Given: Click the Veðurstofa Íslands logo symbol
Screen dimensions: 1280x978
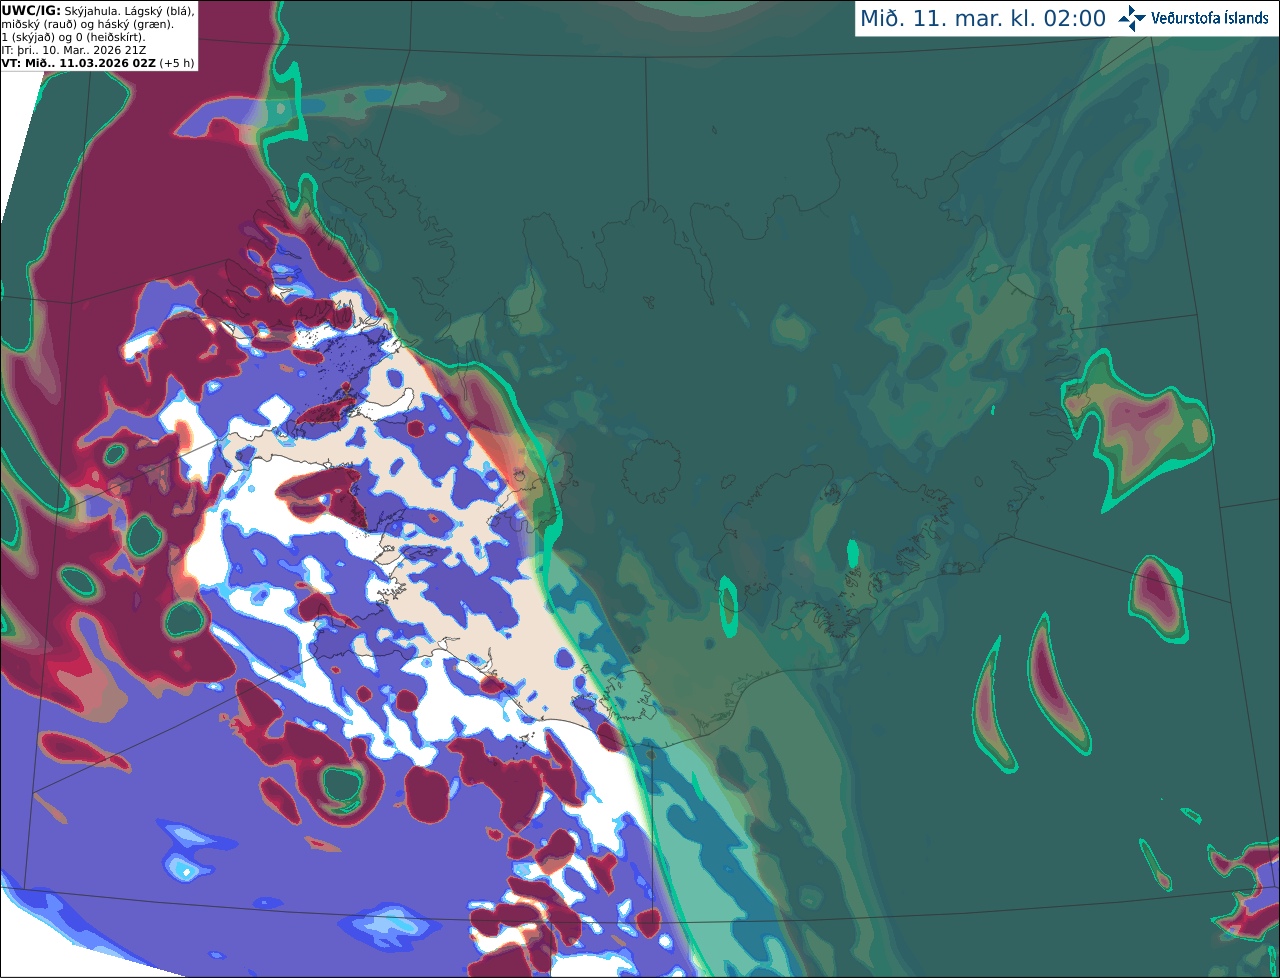Looking at the screenshot, I should click(x=1132, y=18).
